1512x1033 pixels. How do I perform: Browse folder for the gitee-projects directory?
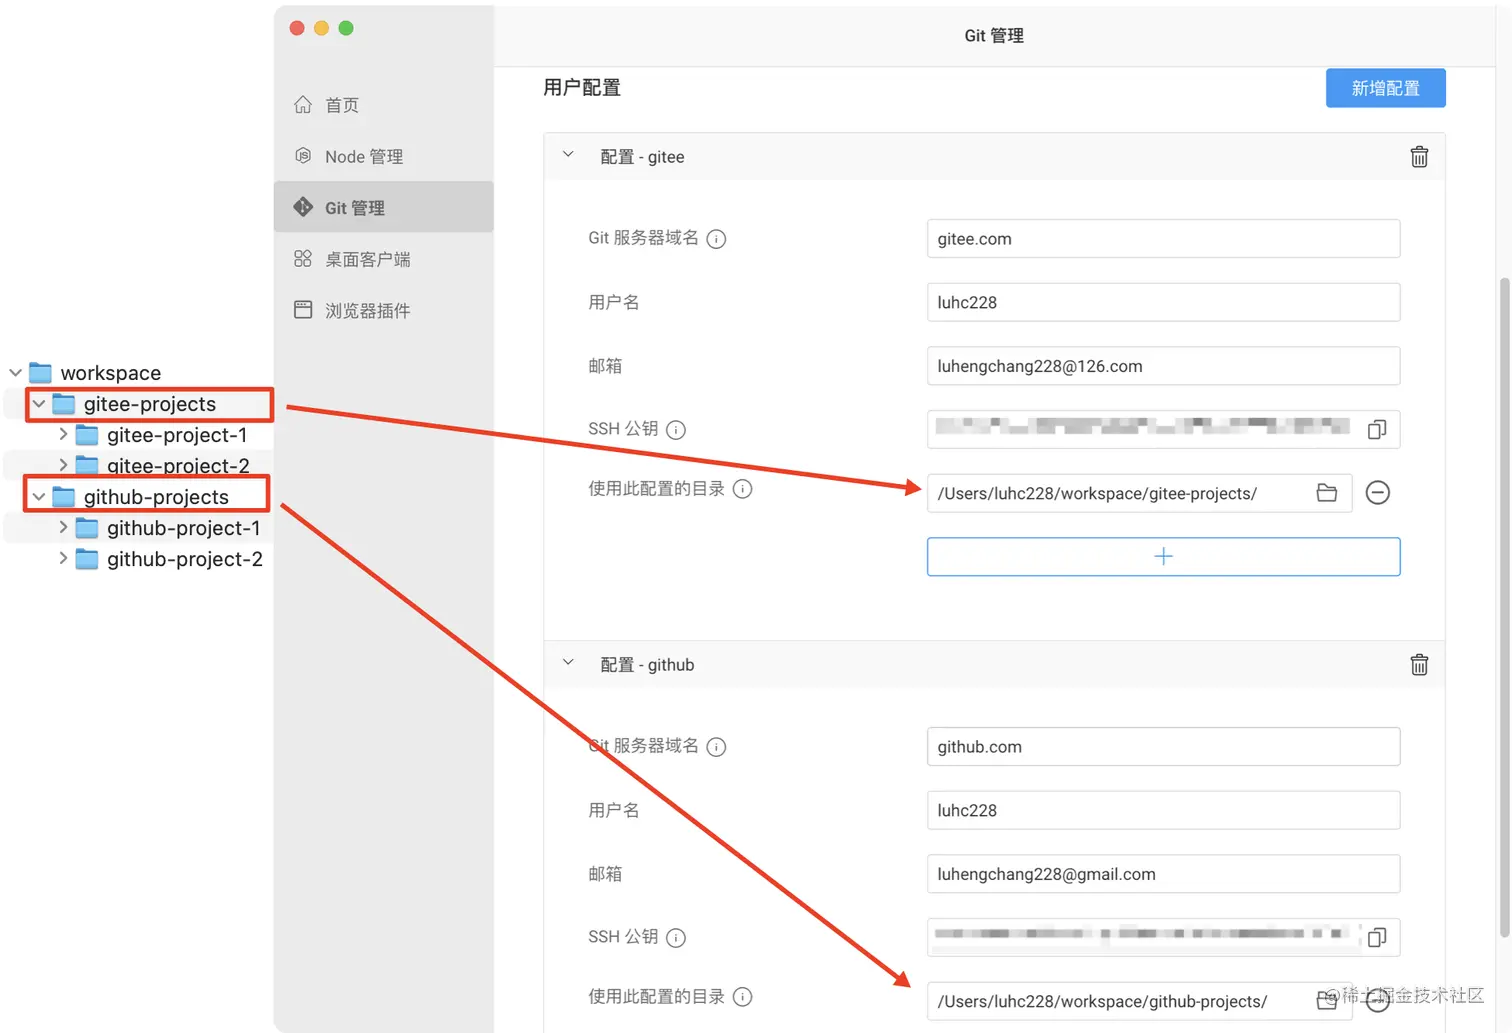click(x=1327, y=493)
